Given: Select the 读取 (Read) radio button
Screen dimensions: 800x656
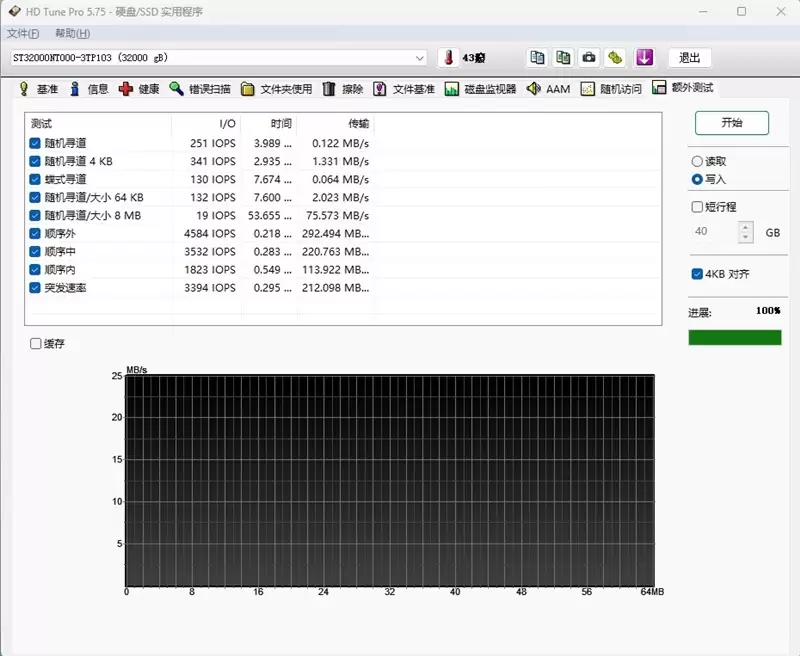Looking at the screenshot, I should (697, 161).
